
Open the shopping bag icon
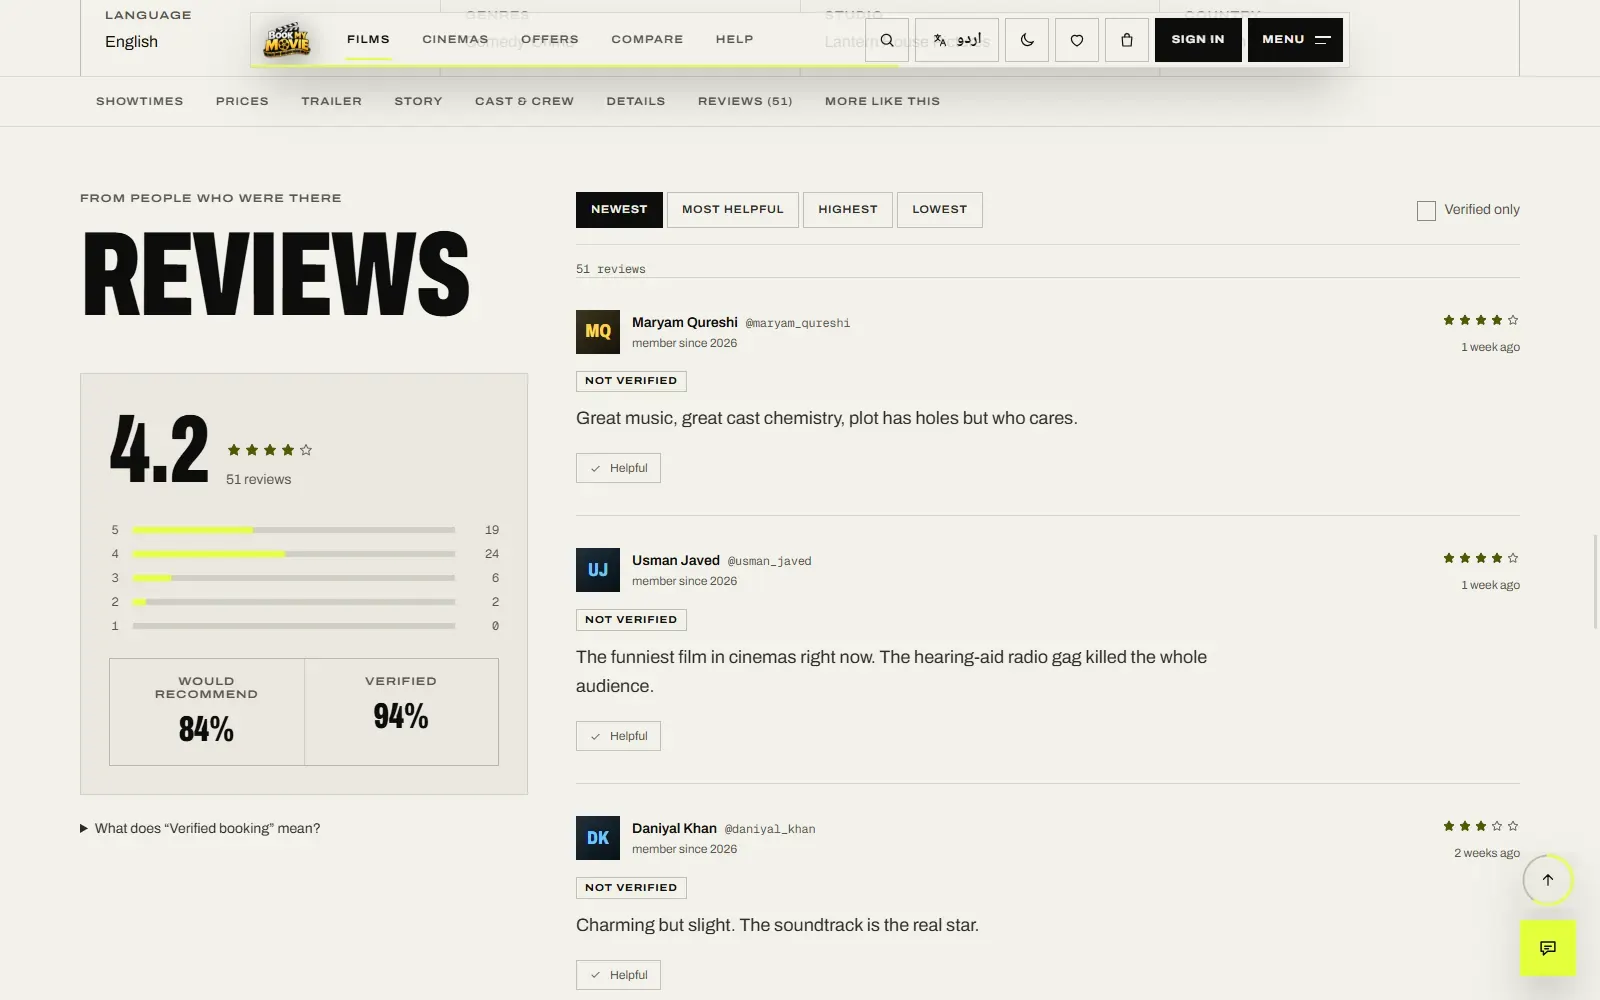1127,40
